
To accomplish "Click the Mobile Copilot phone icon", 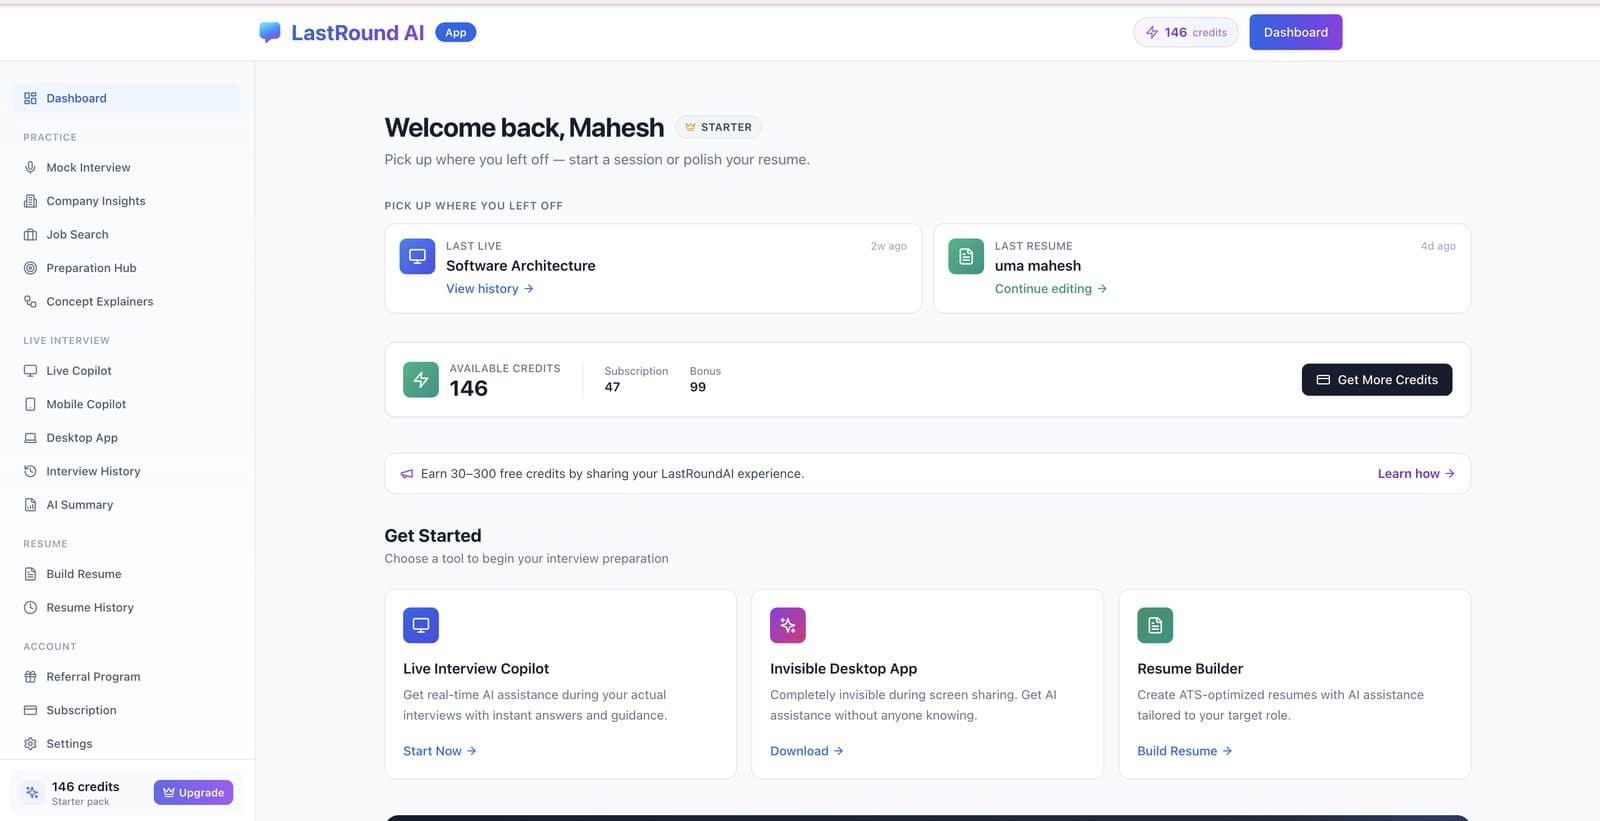I will 30,404.
